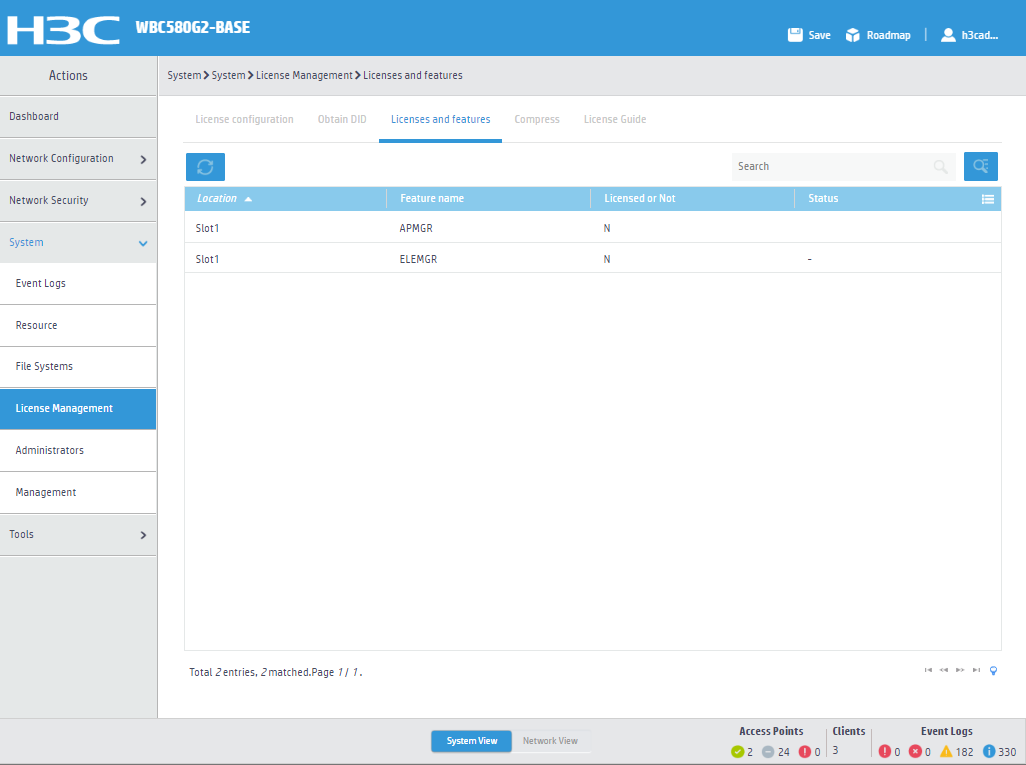Click the H3C logo
Viewport: 1026px width, 765px height.
click(x=63, y=30)
